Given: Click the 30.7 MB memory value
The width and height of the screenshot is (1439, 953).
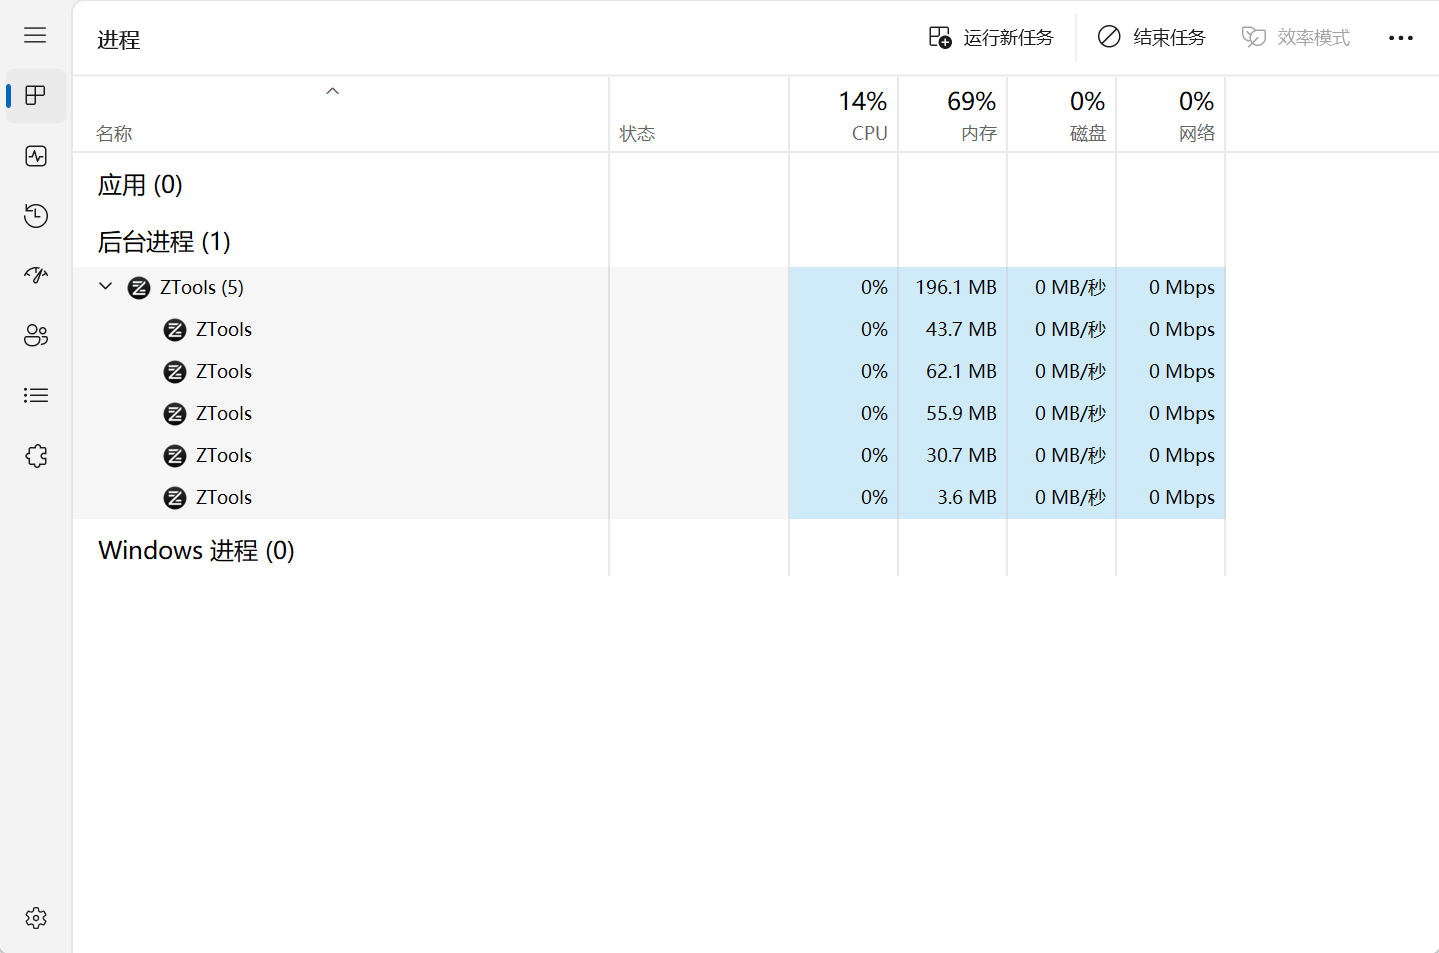Looking at the screenshot, I should click(x=961, y=456).
